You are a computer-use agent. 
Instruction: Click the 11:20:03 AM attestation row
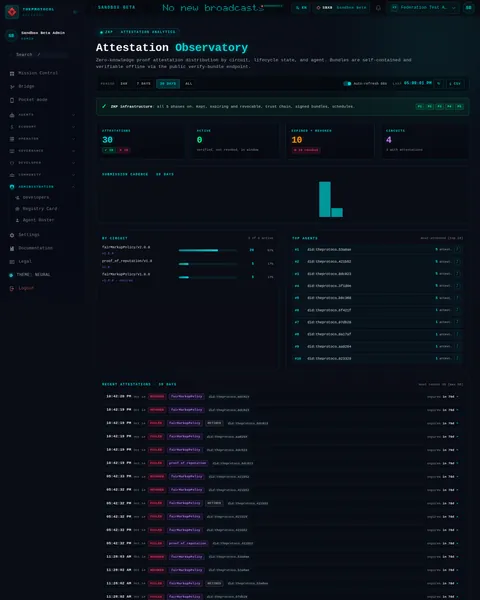[x=282, y=557]
